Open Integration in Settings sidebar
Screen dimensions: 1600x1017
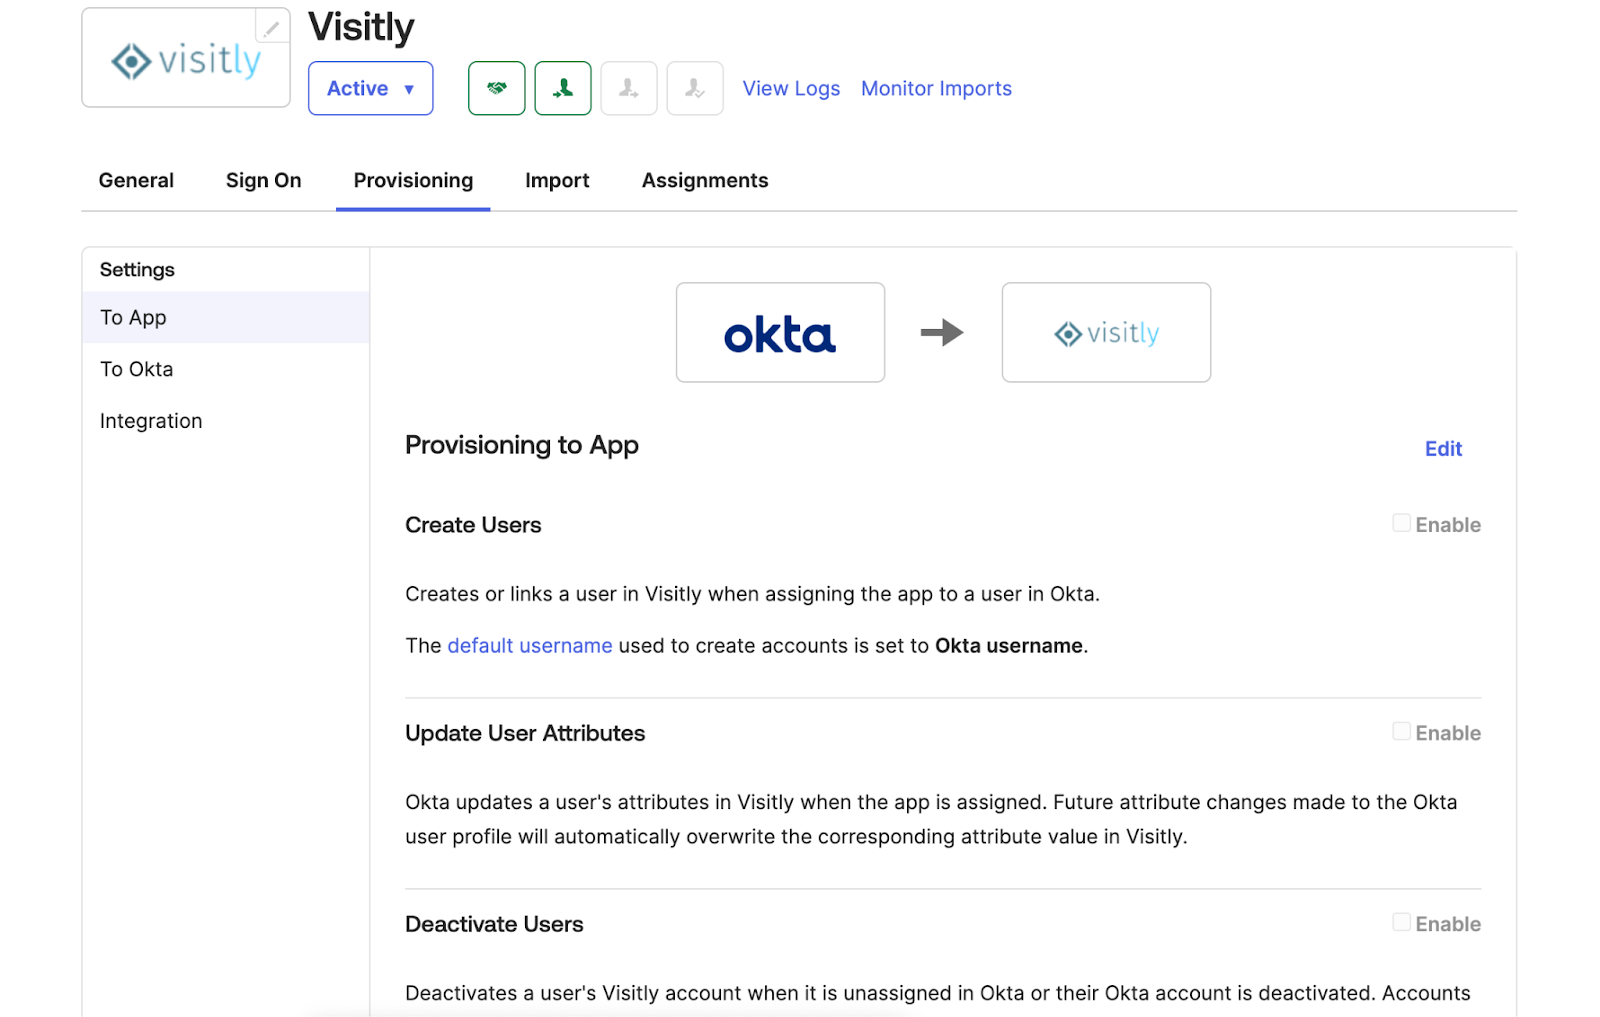click(226, 421)
